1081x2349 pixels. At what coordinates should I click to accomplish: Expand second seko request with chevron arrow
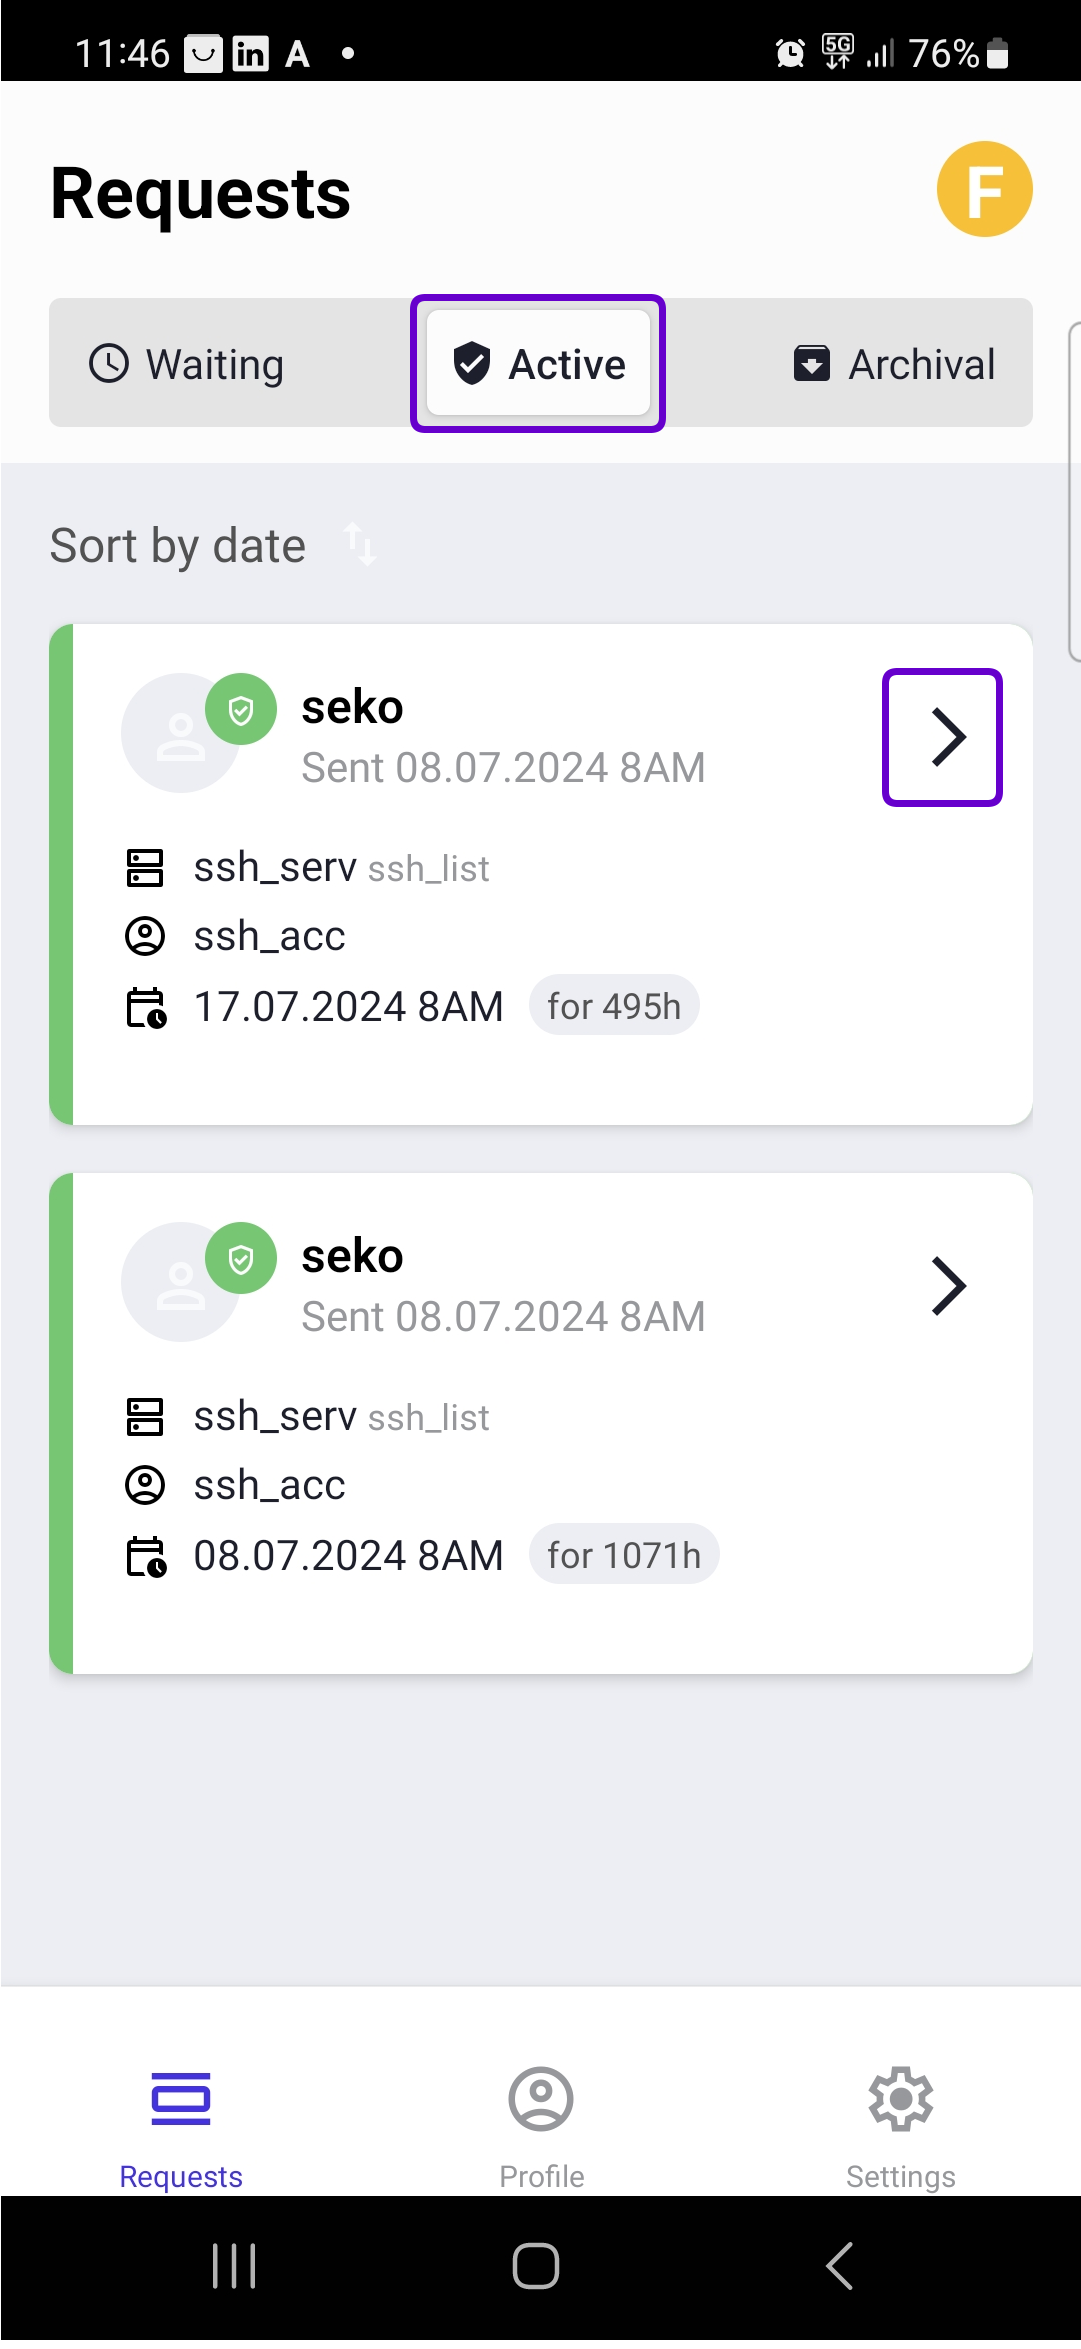948,1286
